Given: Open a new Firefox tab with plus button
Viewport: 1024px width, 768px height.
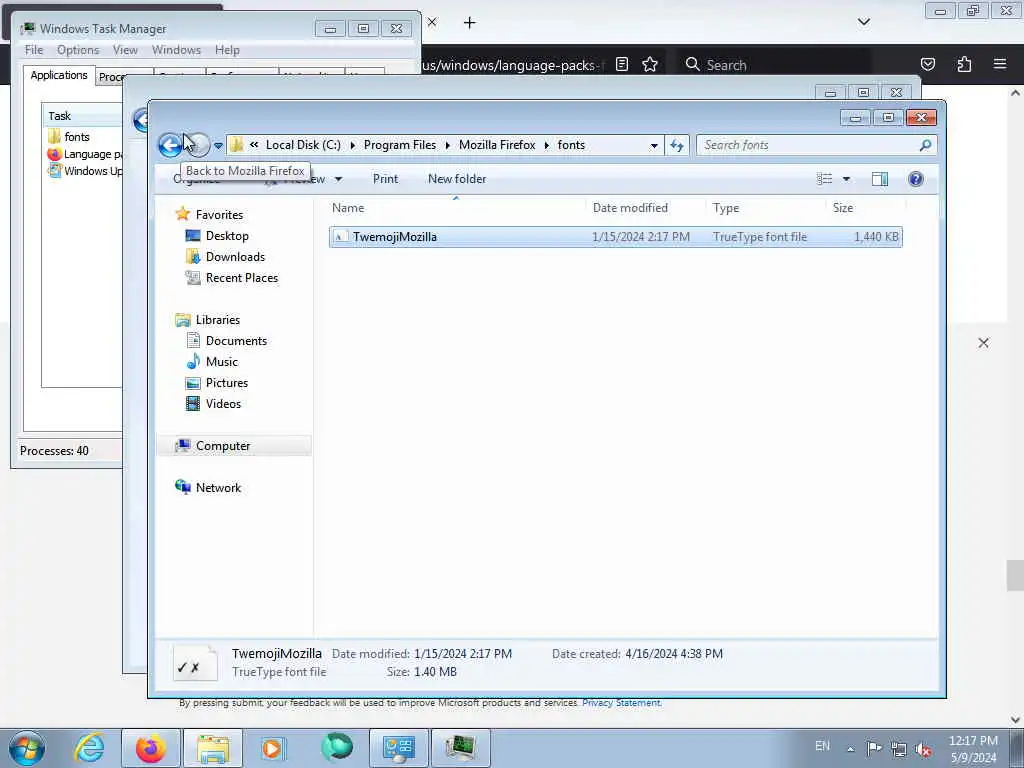Looking at the screenshot, I should (x=470, y=23).
